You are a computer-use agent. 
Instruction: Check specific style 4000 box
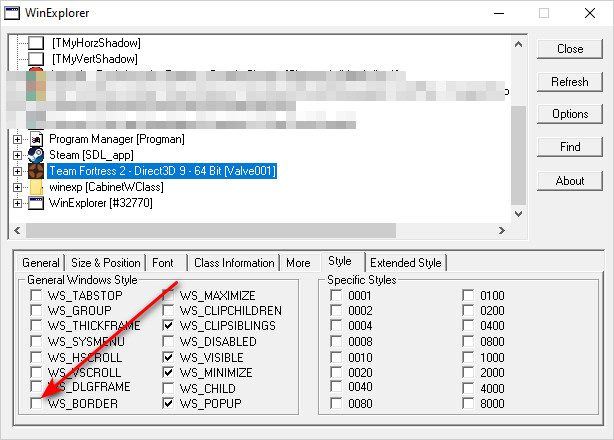coord(468,388)
